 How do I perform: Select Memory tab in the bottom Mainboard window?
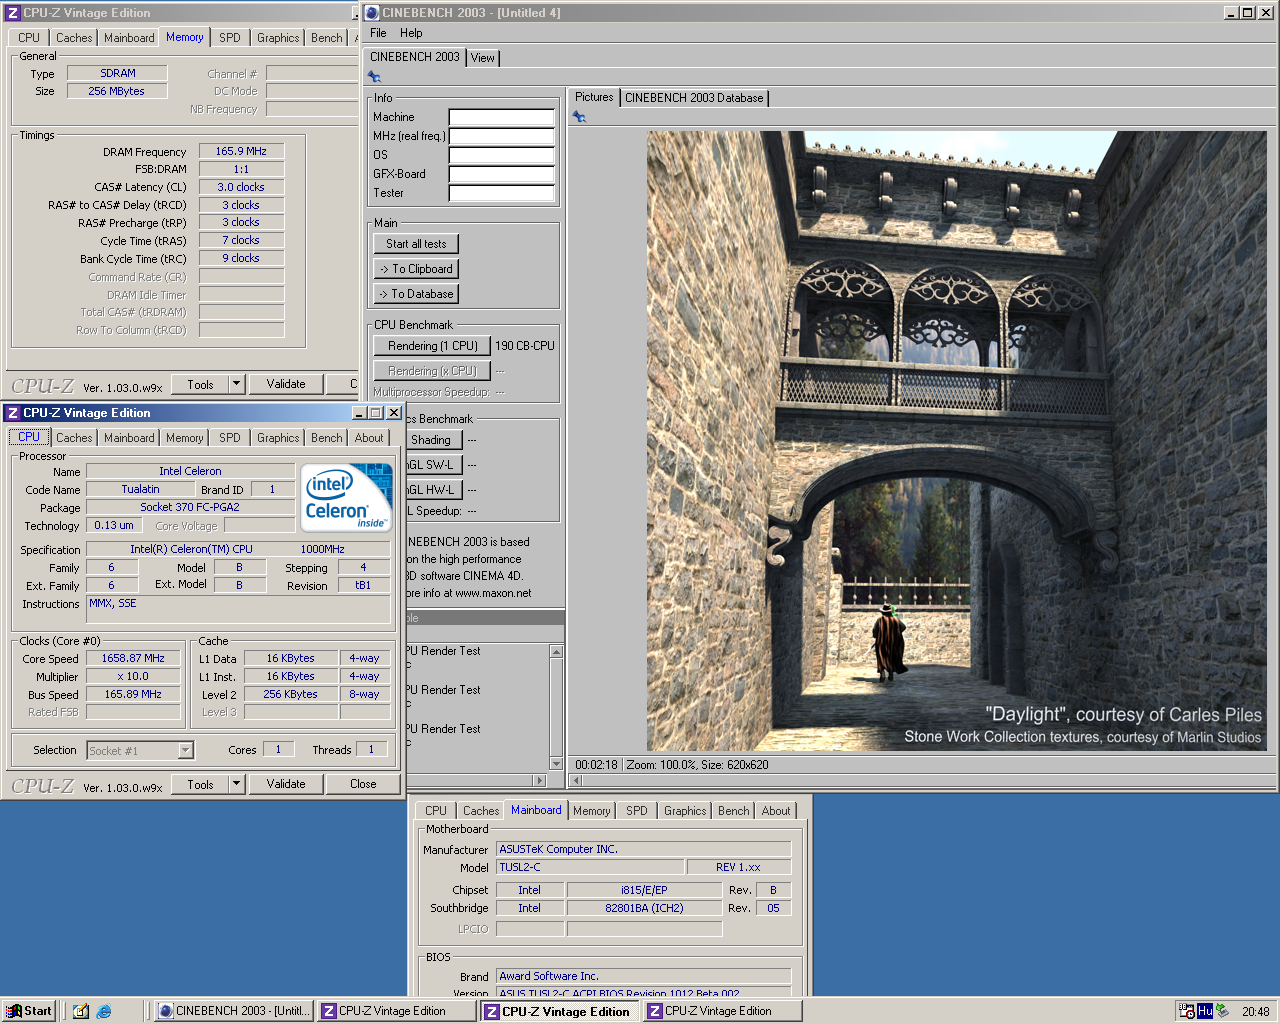592,811
